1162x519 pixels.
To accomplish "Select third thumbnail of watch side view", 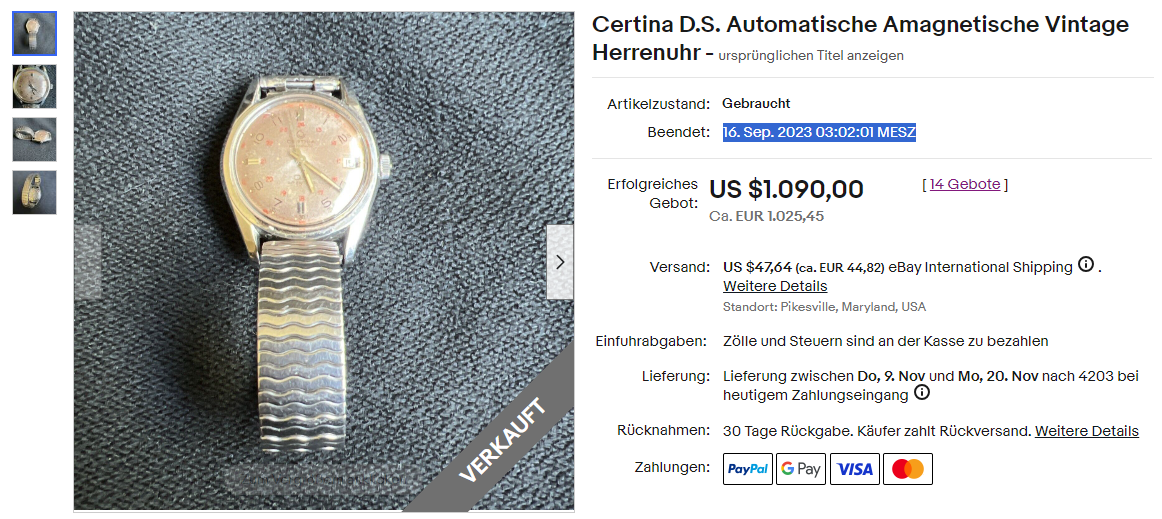I will click(x=34, y=139).
